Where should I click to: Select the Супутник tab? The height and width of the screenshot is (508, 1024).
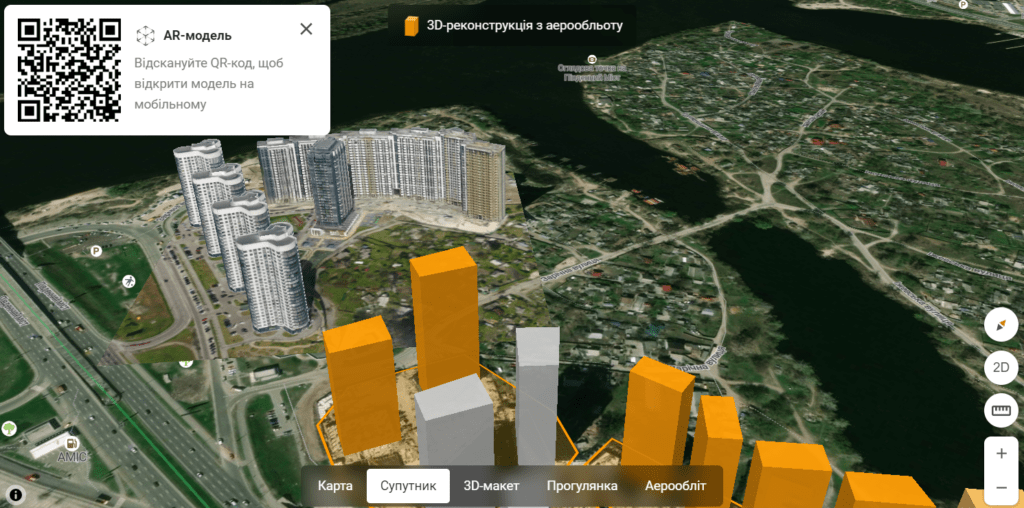click(x=408, y=486)
